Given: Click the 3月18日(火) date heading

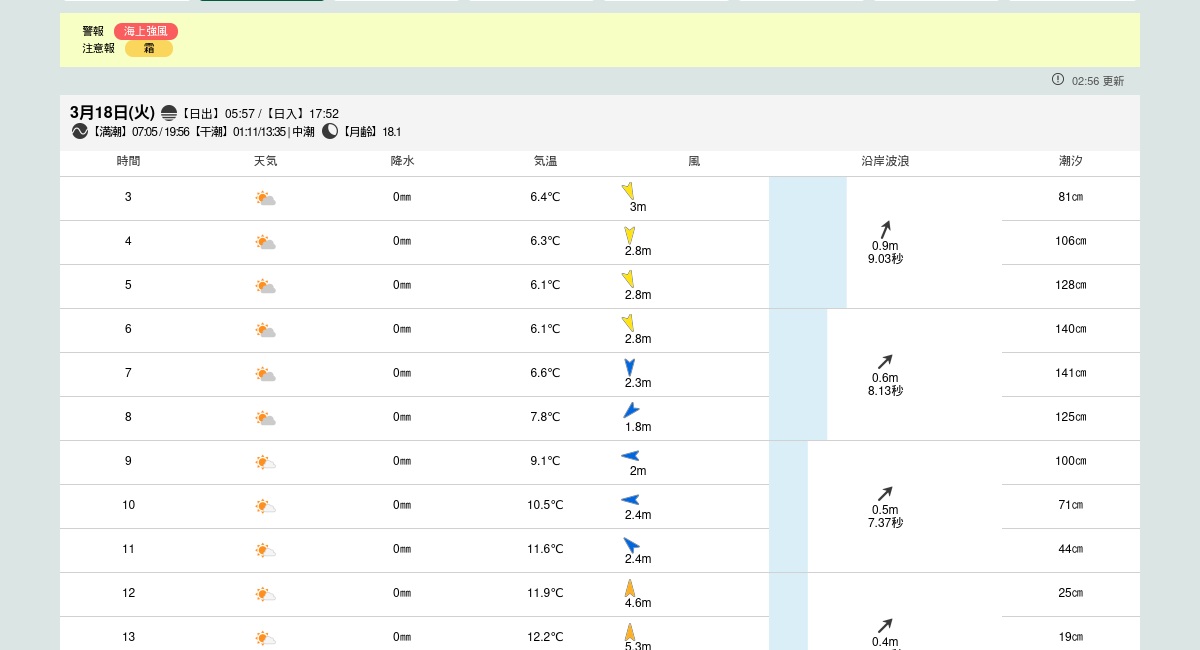Looking at the screenshot, I should (112, 113).
